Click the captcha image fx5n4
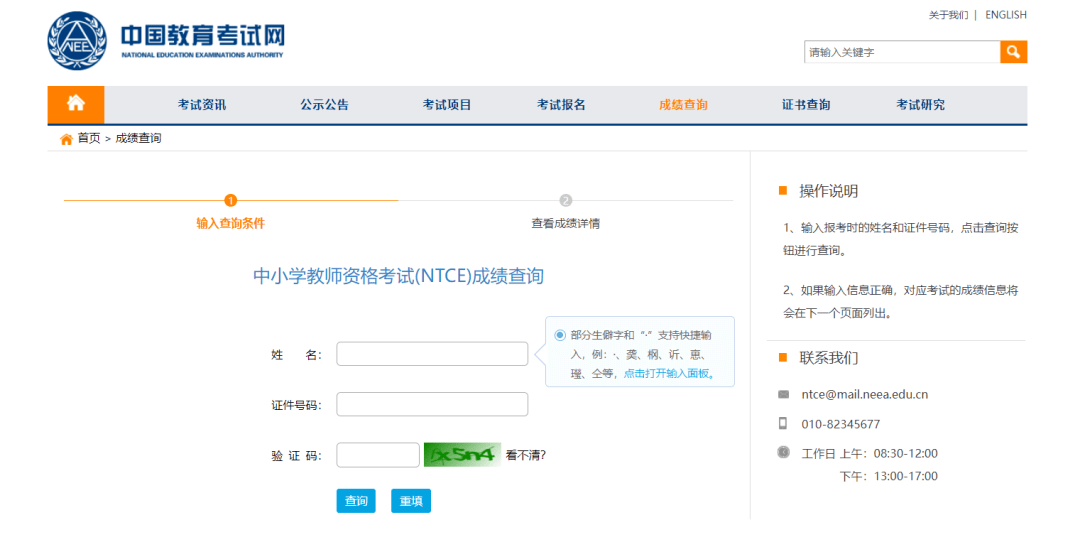 [462, 455]
